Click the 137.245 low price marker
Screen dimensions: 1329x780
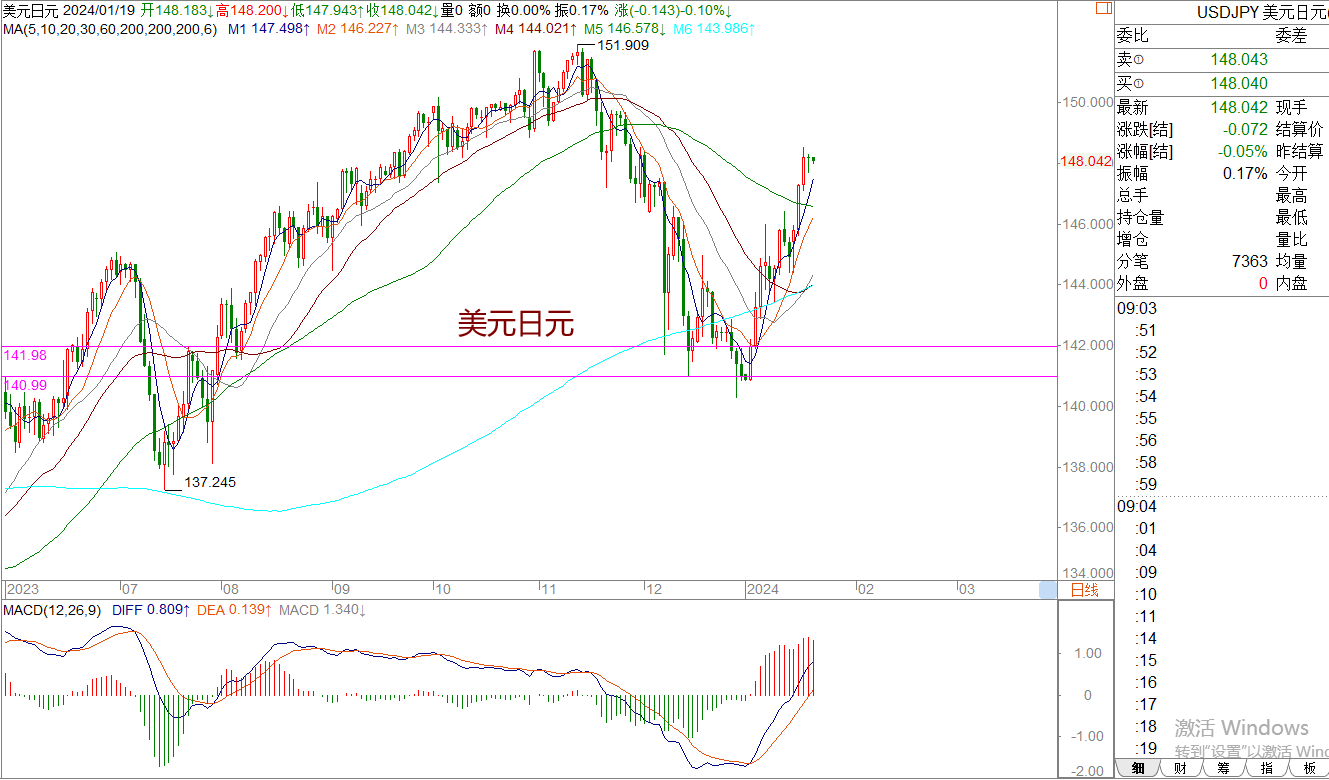(210, 482)
